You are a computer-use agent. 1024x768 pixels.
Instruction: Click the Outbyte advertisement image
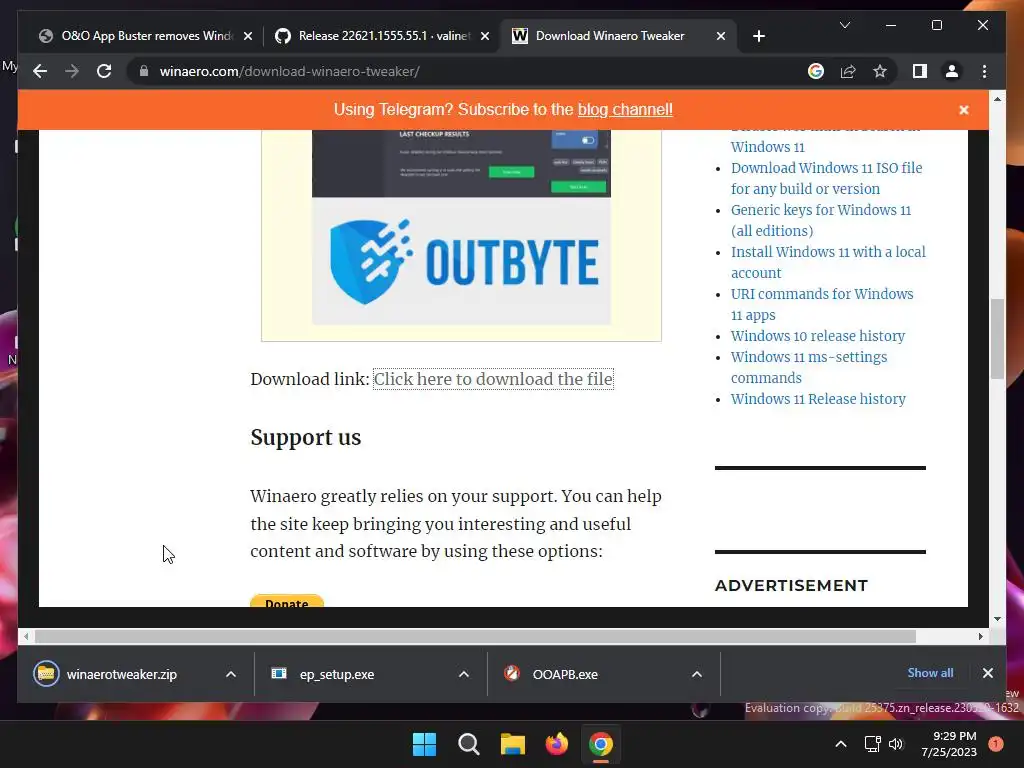(461, 227)
